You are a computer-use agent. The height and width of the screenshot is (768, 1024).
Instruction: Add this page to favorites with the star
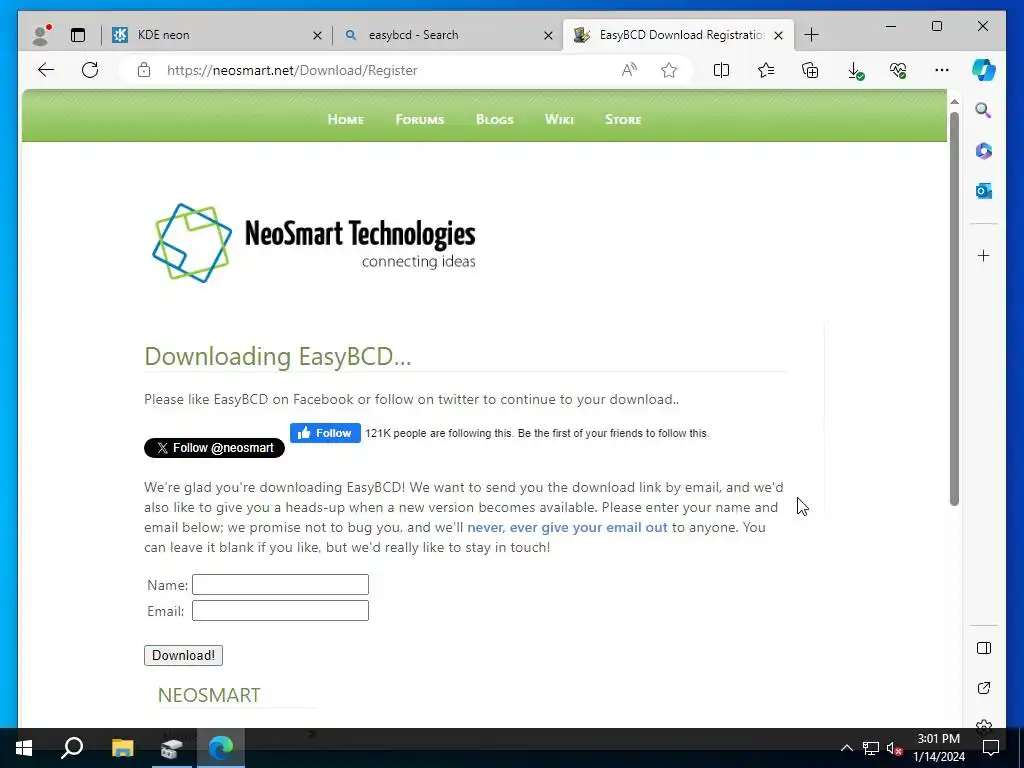tap(669, 70)
